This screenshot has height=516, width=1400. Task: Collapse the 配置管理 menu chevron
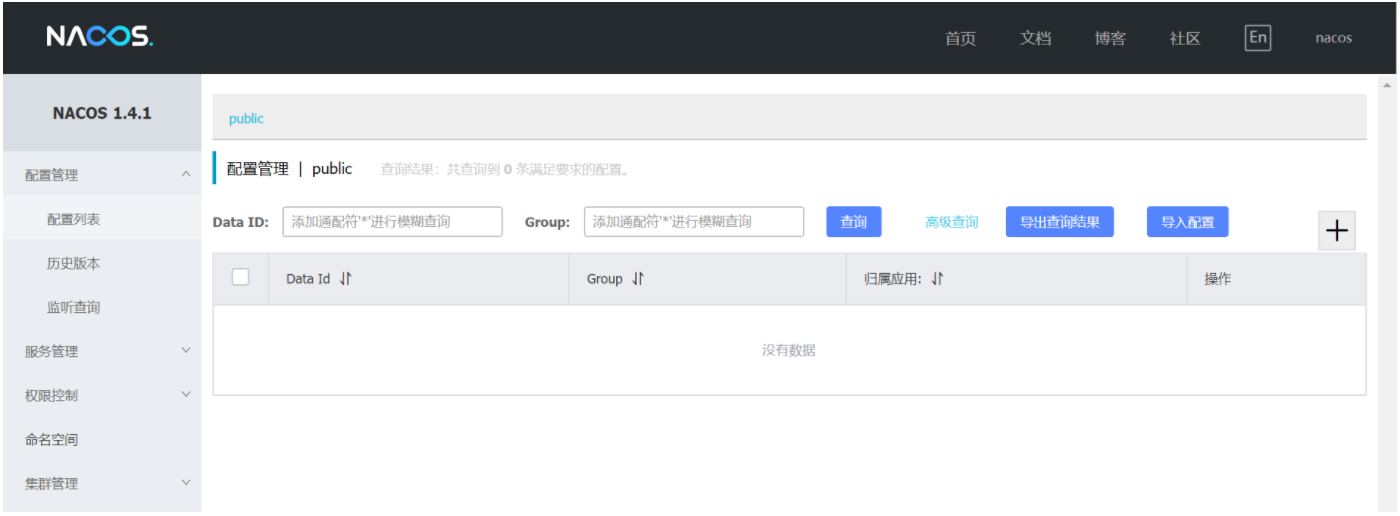pos(185,175)
